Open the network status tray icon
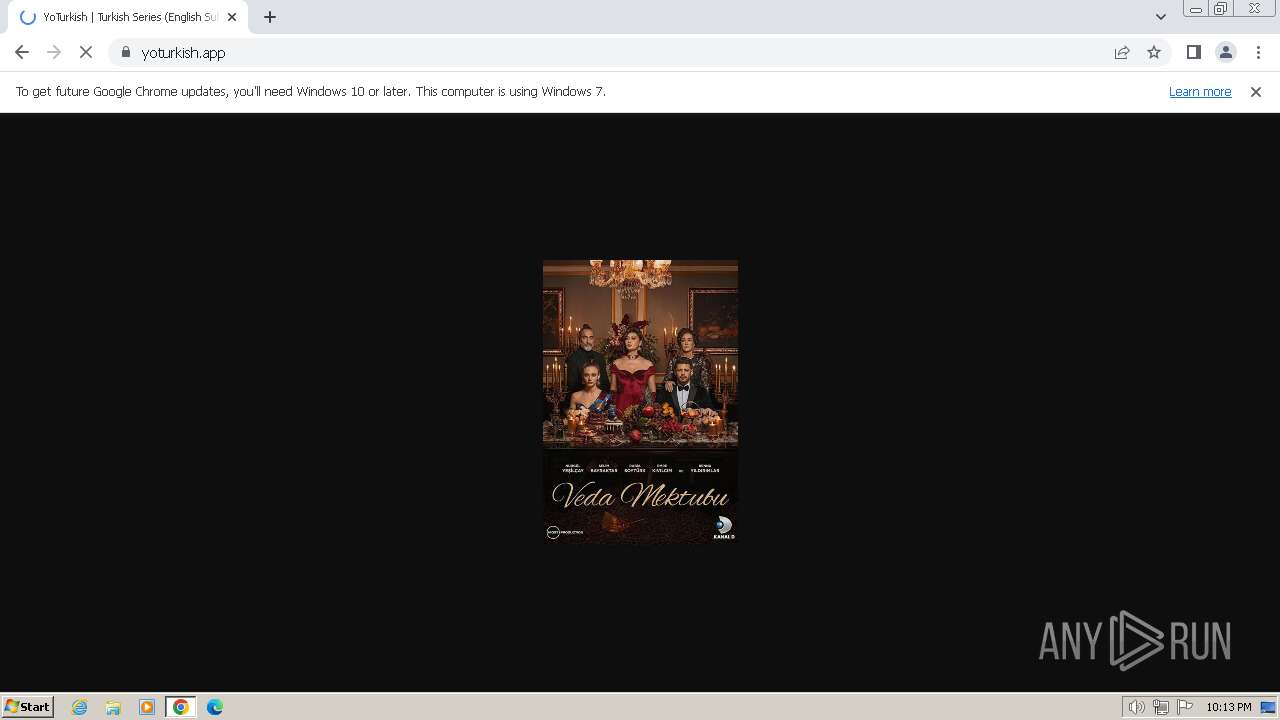The image size is (1280, 720). click(x=1161, y=707)
